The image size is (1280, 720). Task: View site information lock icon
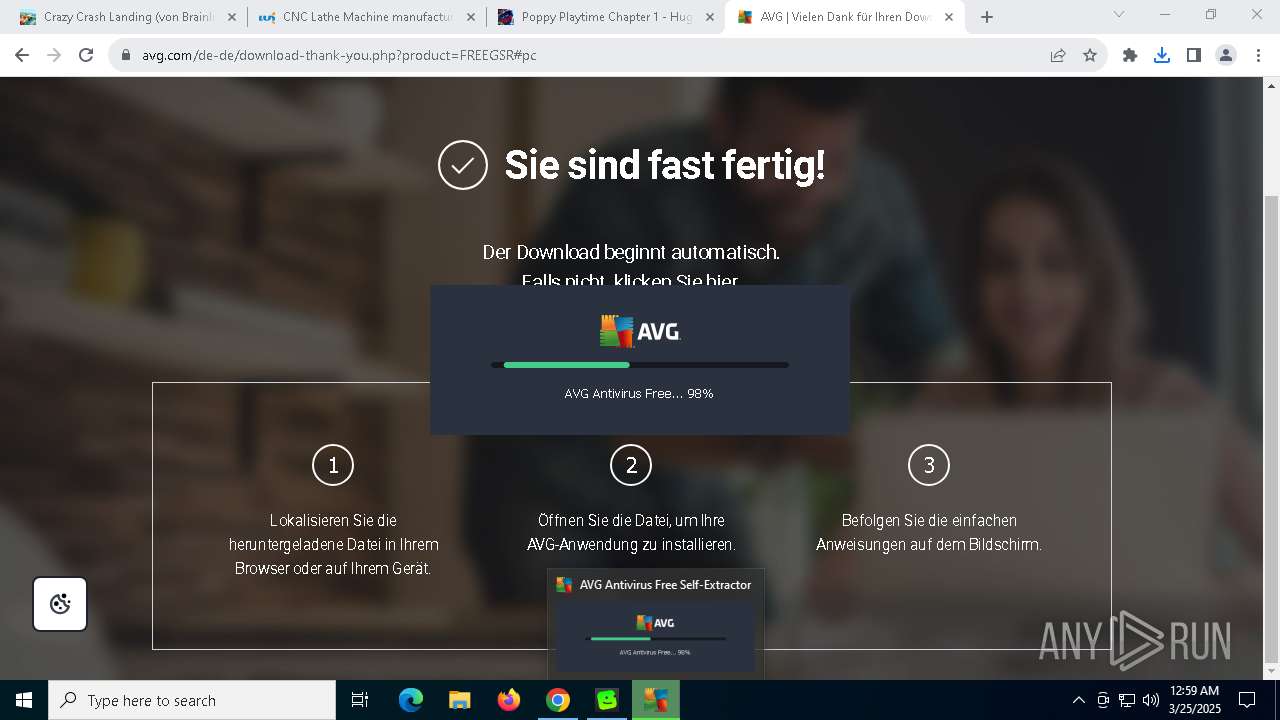(126, 55)
